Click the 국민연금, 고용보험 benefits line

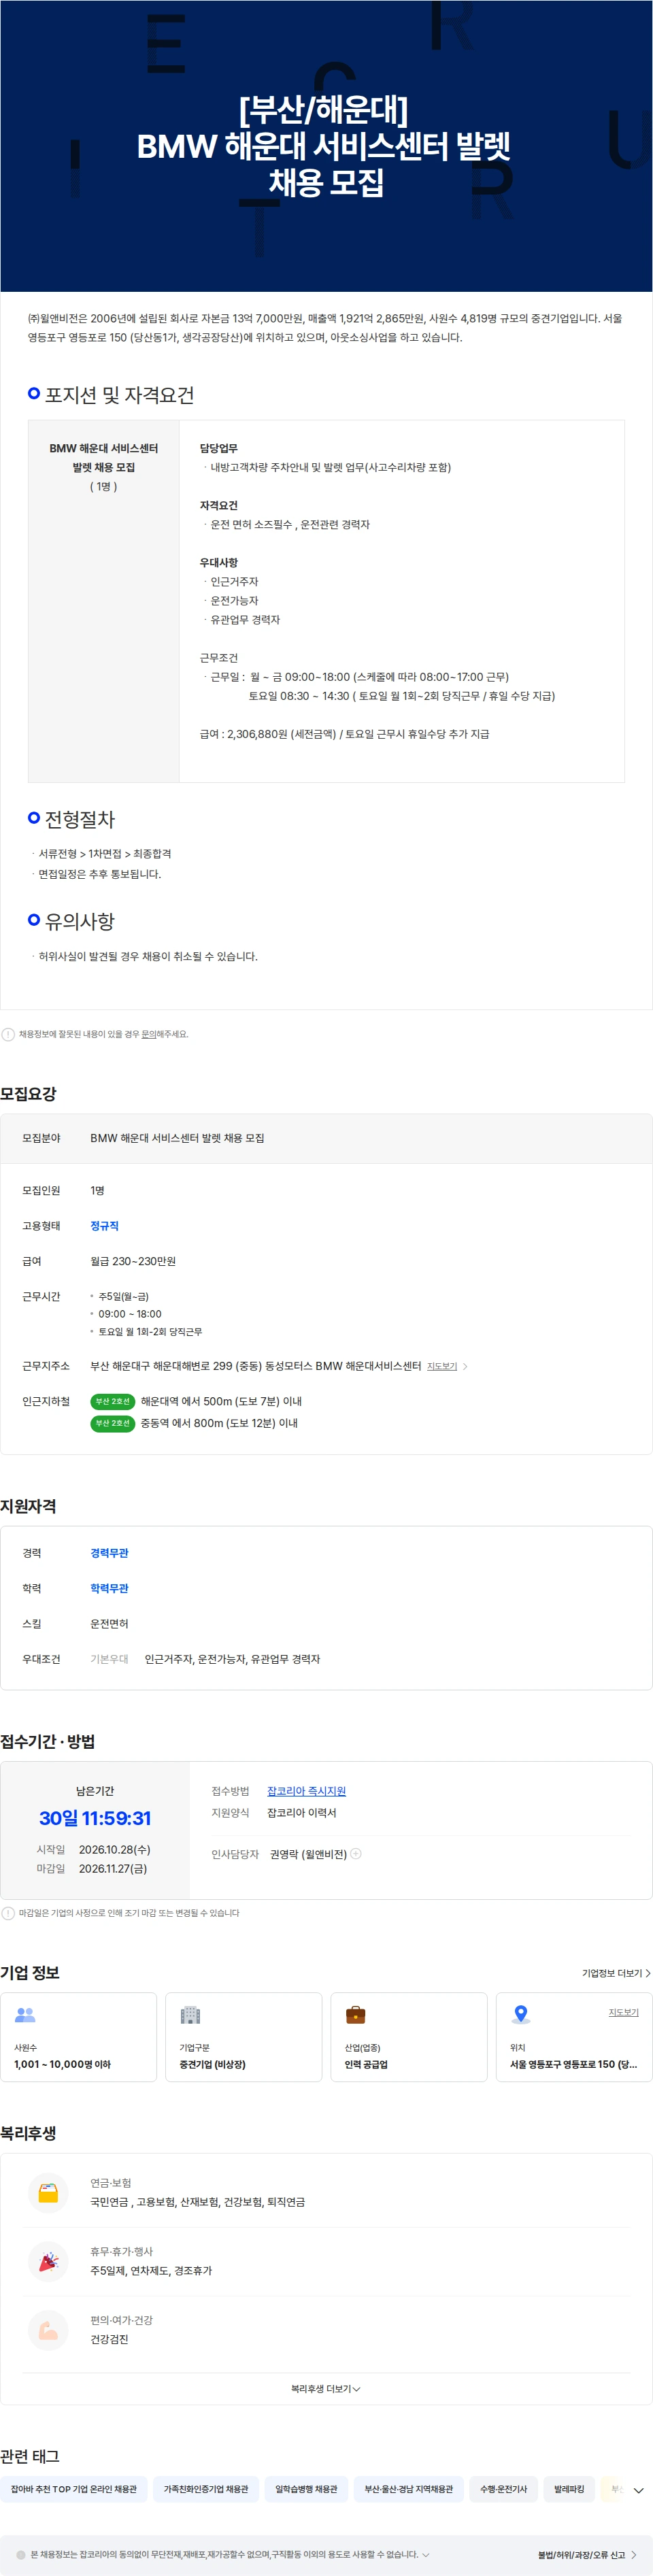(x=198, y=2202)
